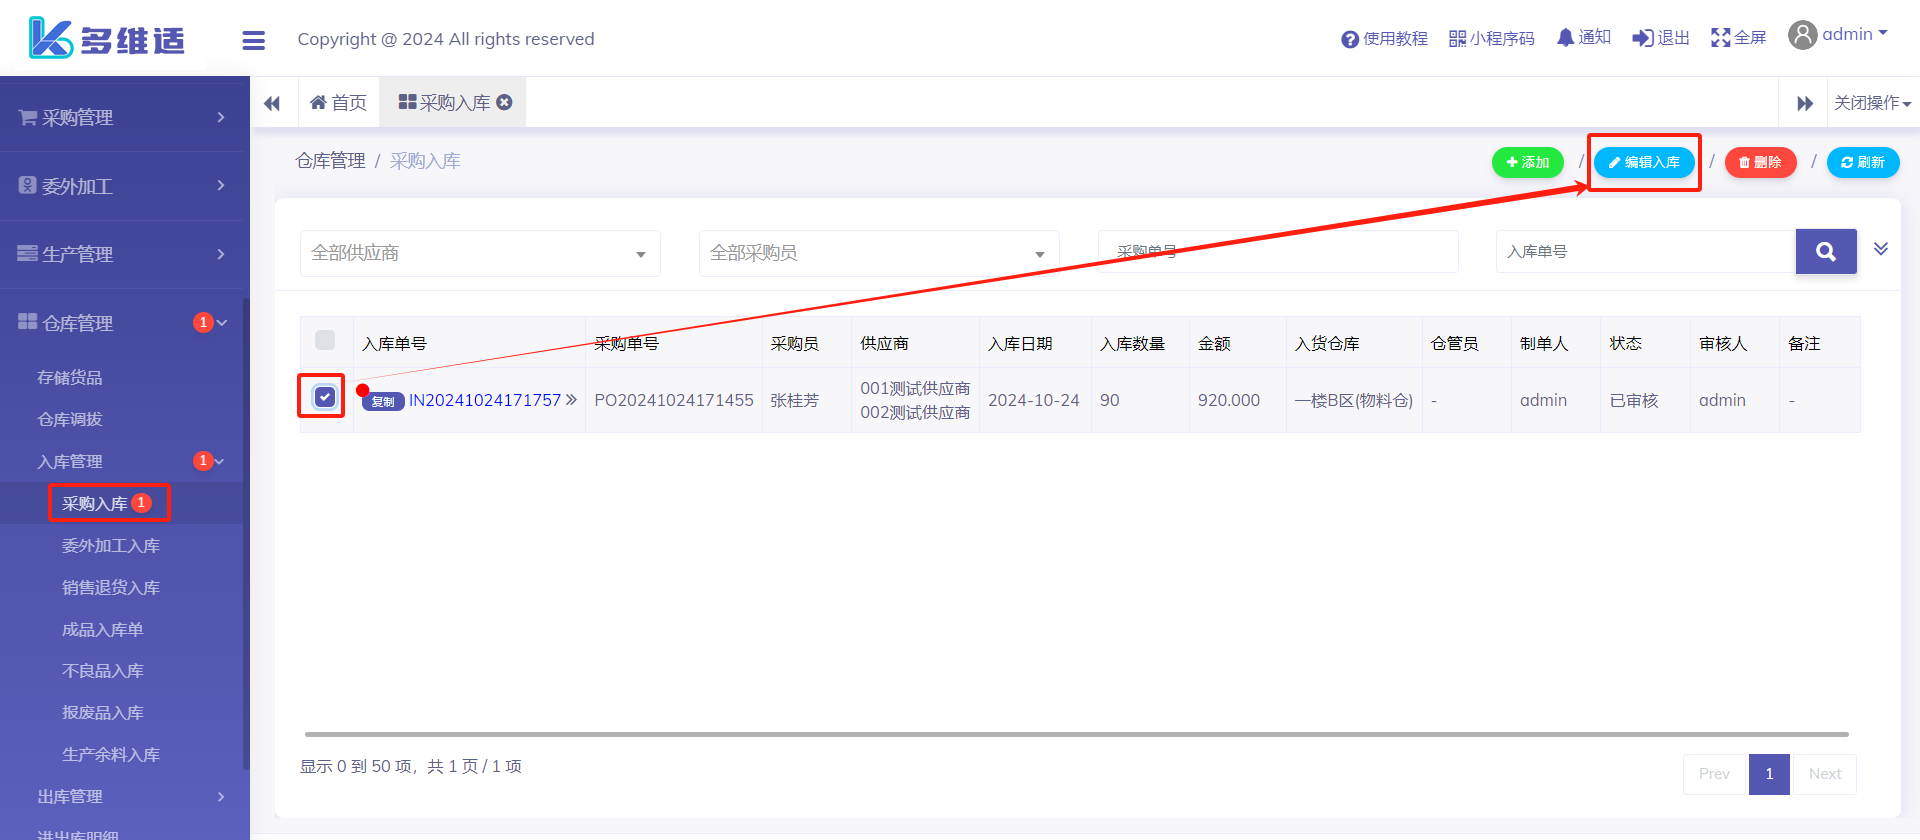The height and width of the screenshot is (840, 1920).
Task: Click the blue search magnifier button
Action: tap(1825, 252)
